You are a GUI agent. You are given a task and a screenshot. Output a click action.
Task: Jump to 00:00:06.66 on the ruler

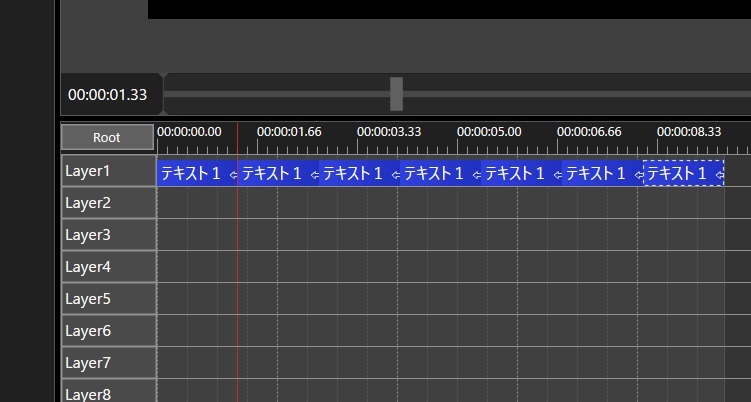click(588, 131)
